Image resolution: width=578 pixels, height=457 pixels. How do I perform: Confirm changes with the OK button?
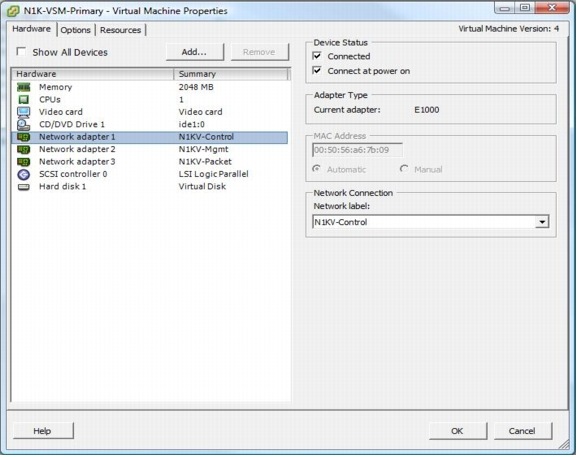pyautogui.click(x=457, y=431)
